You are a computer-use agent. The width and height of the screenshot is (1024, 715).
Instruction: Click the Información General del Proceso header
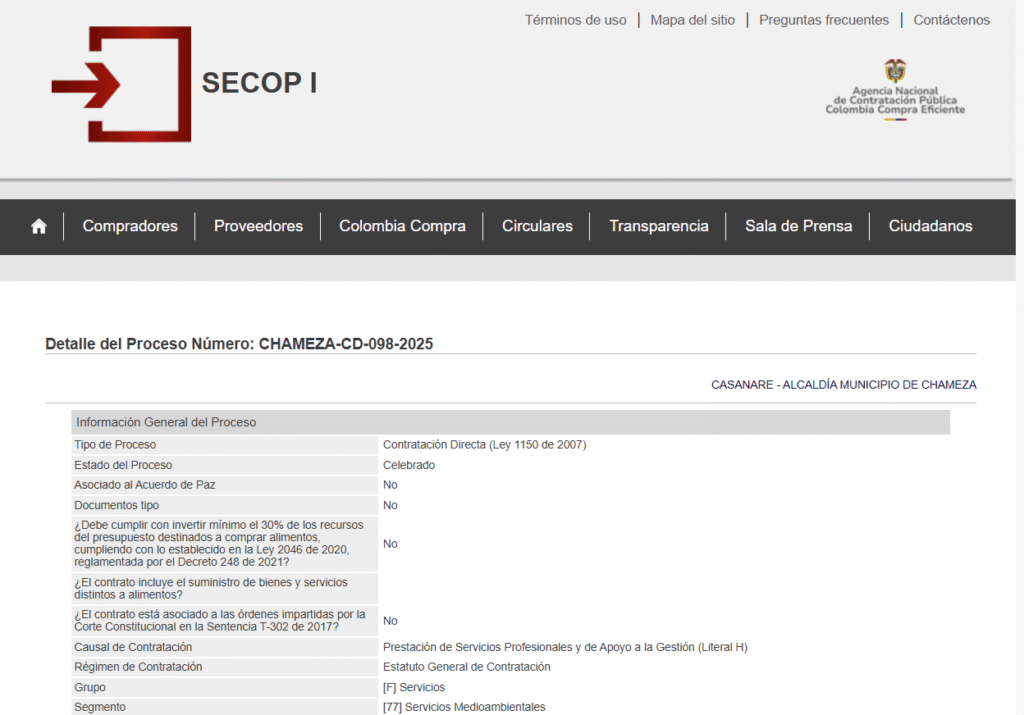[166, 422]
